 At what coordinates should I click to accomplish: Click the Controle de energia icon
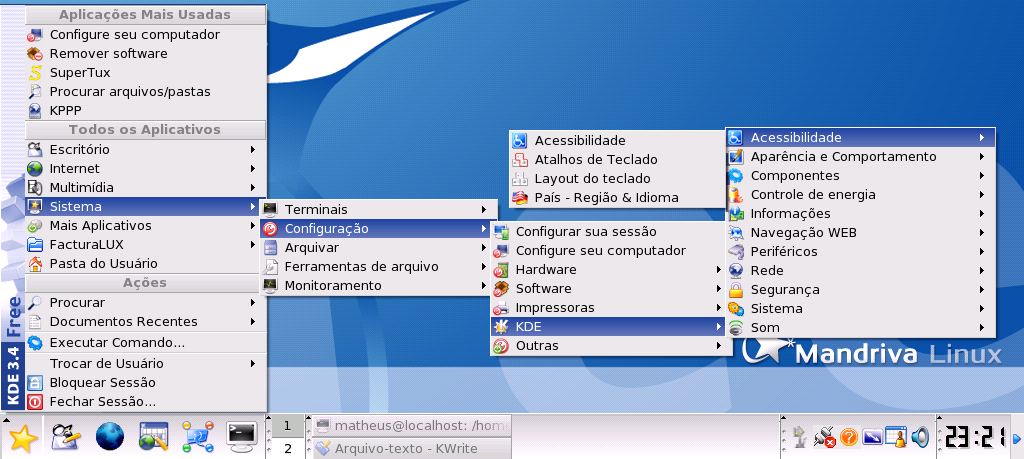pyautogui.click(x=736, y=195)
